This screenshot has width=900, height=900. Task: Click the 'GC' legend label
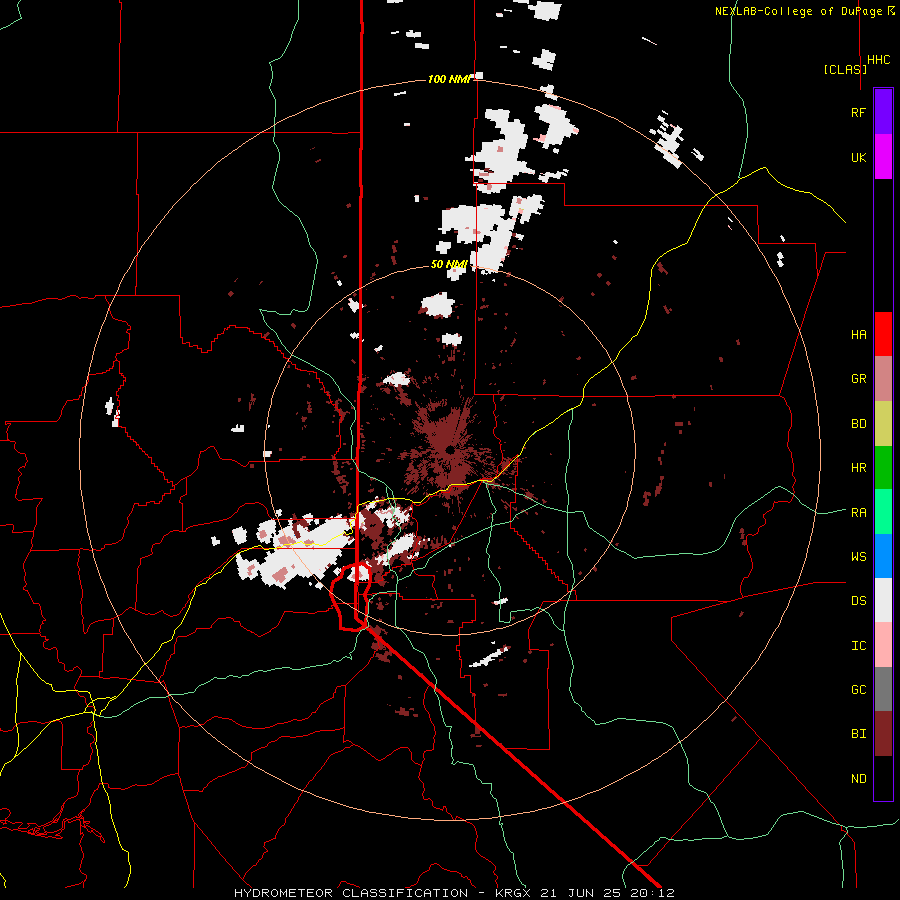pos(858,690)
